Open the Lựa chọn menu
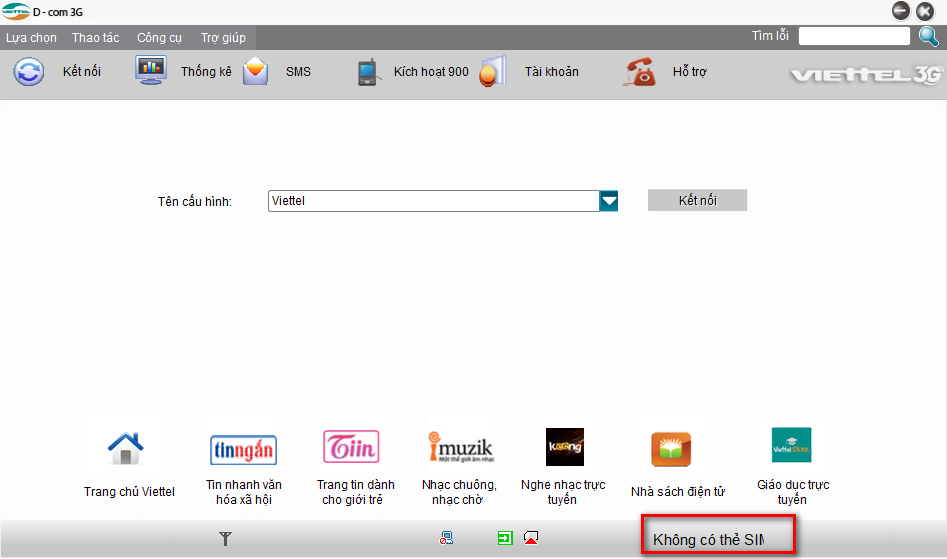The image size is (947, 559). (31, 37)
